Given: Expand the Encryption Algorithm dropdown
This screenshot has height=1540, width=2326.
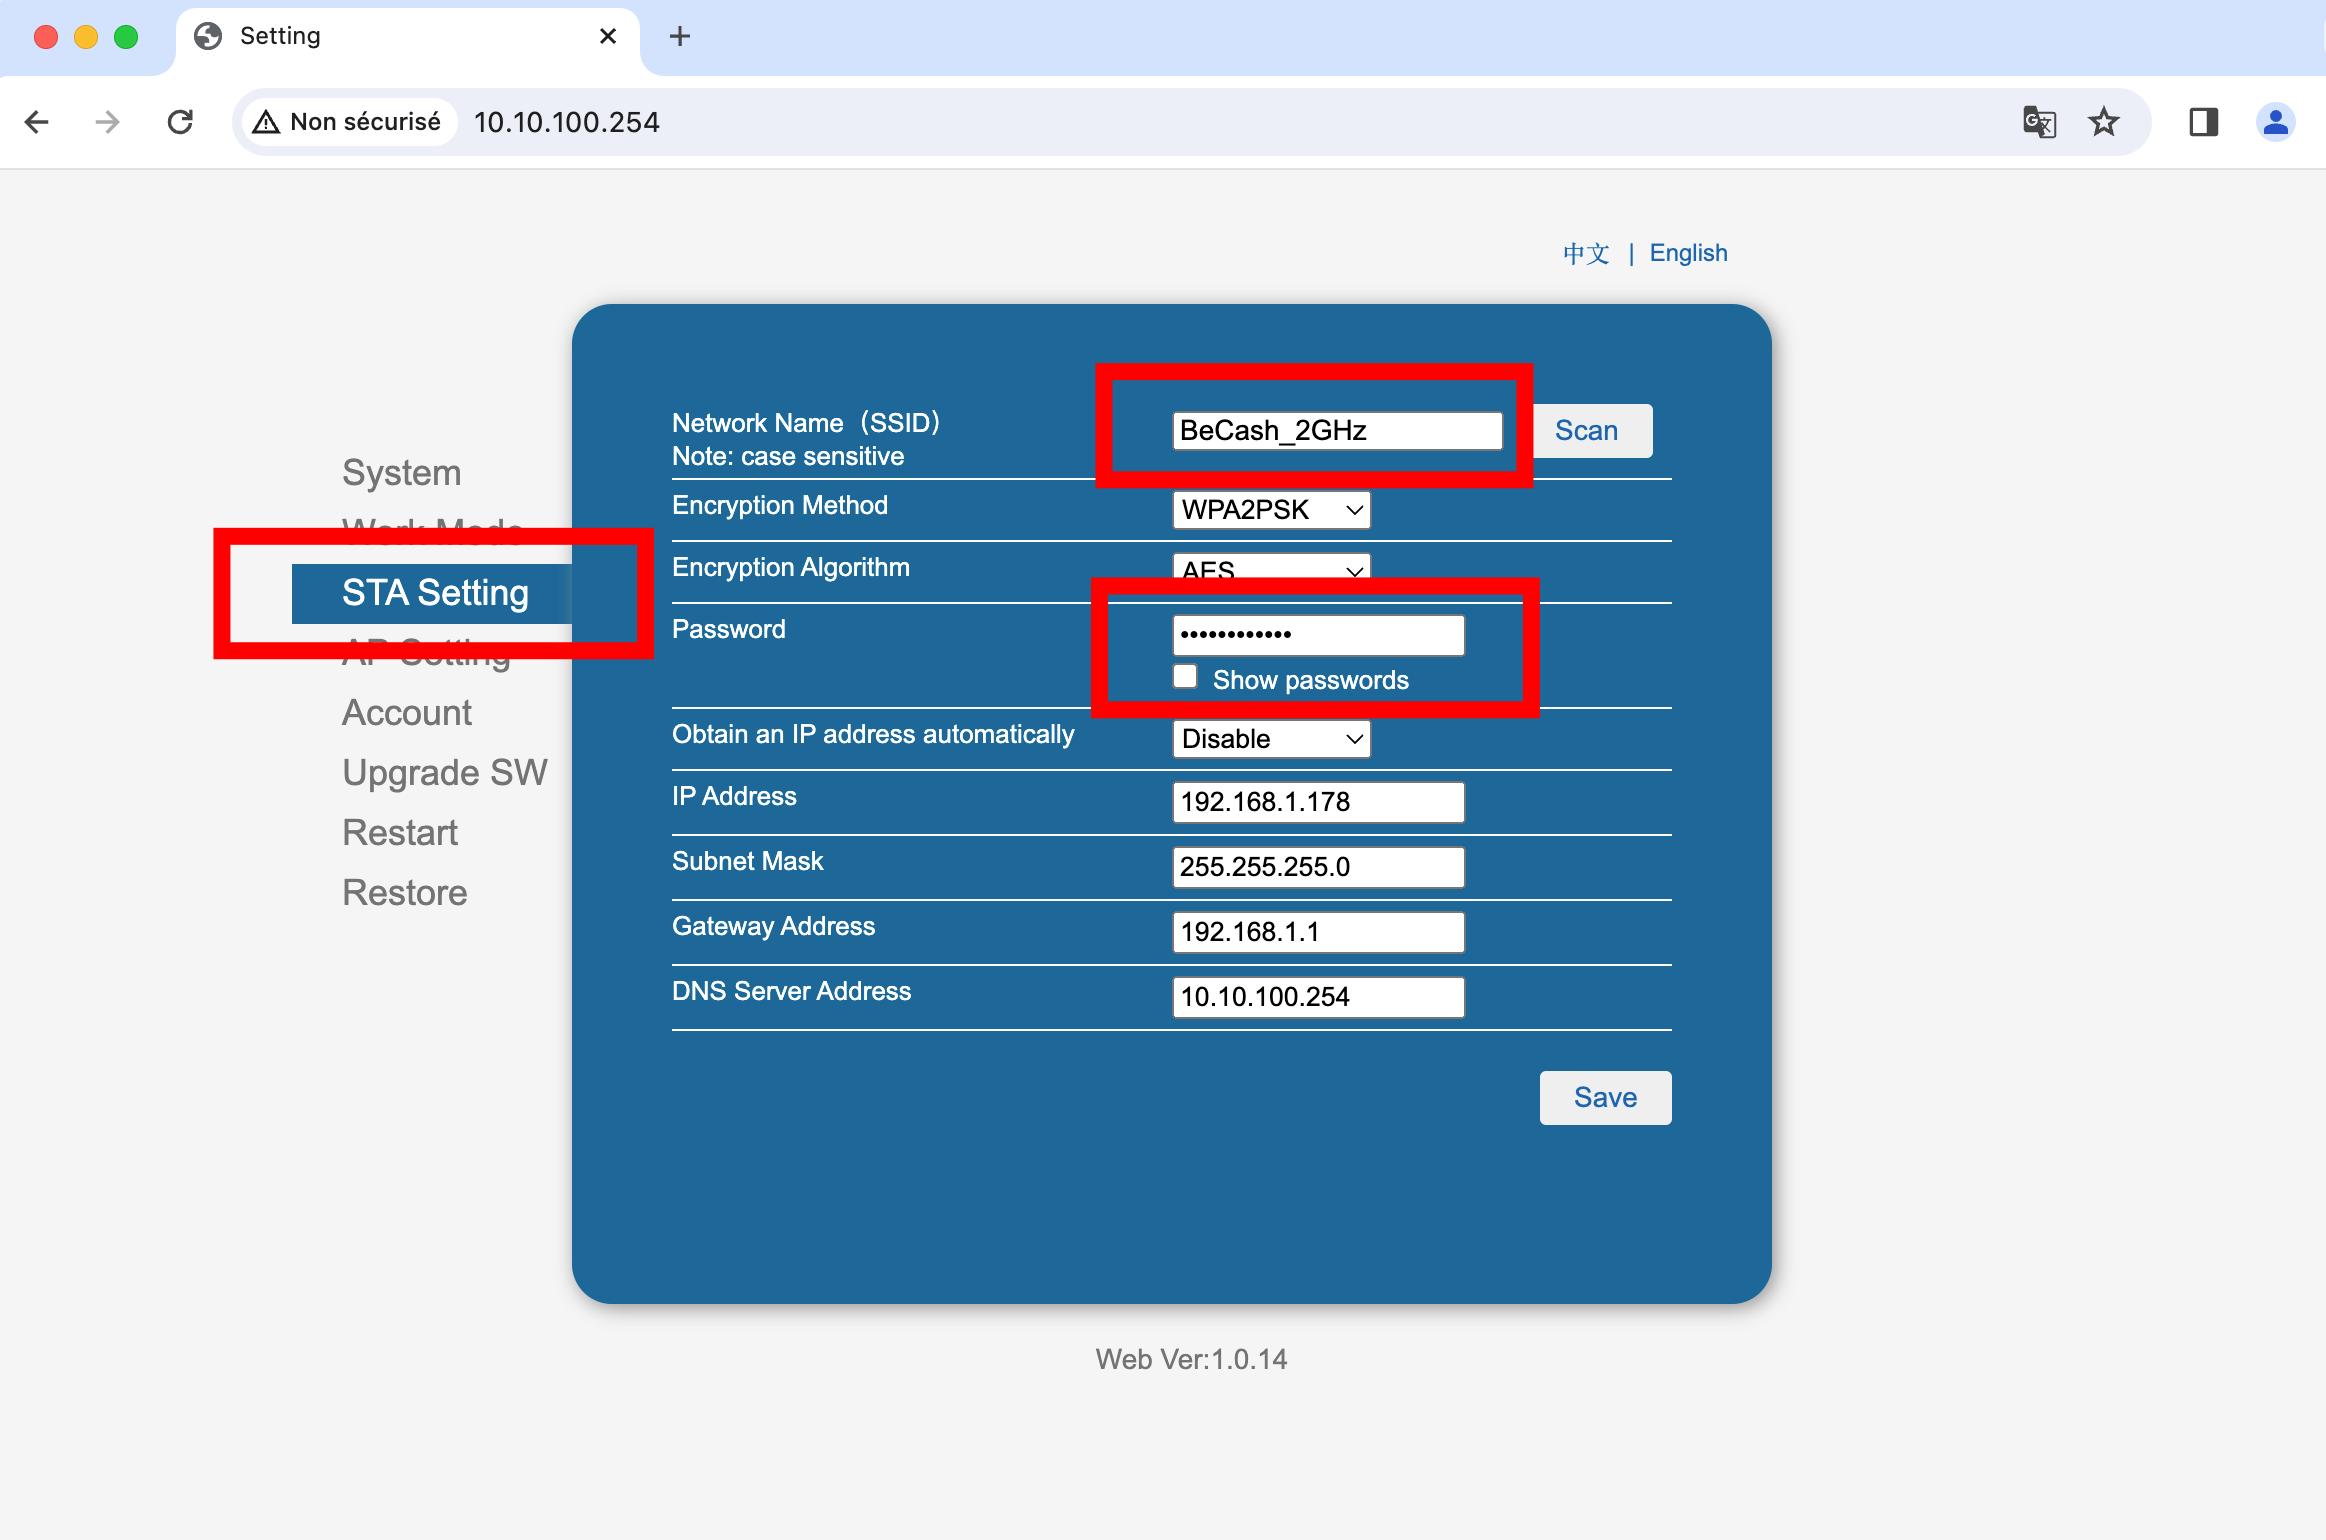Looking at the screenshot, I should click(1270, 568).
